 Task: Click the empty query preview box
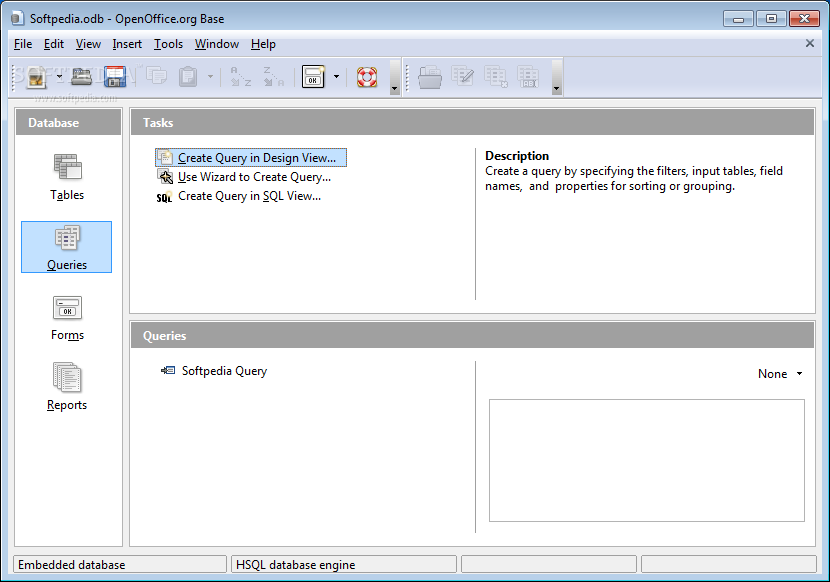(646, 461)
